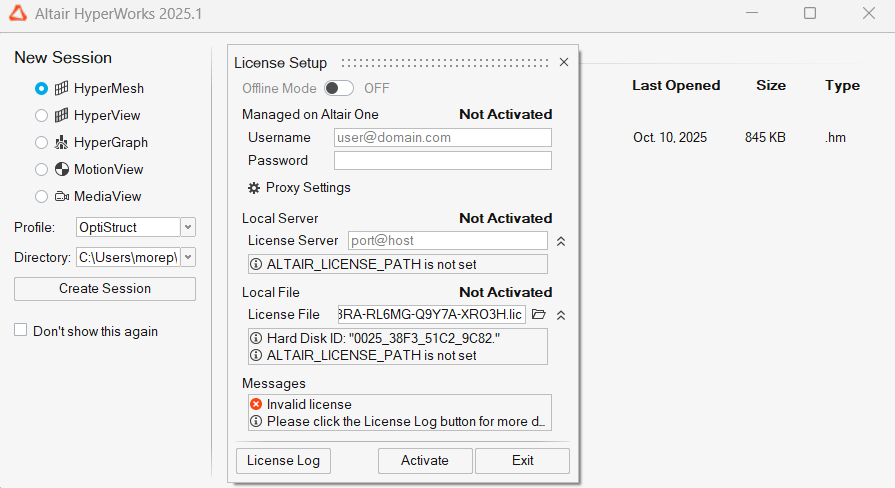Click the Directory path field
895x488 pixels.
(x=128, y=257)
